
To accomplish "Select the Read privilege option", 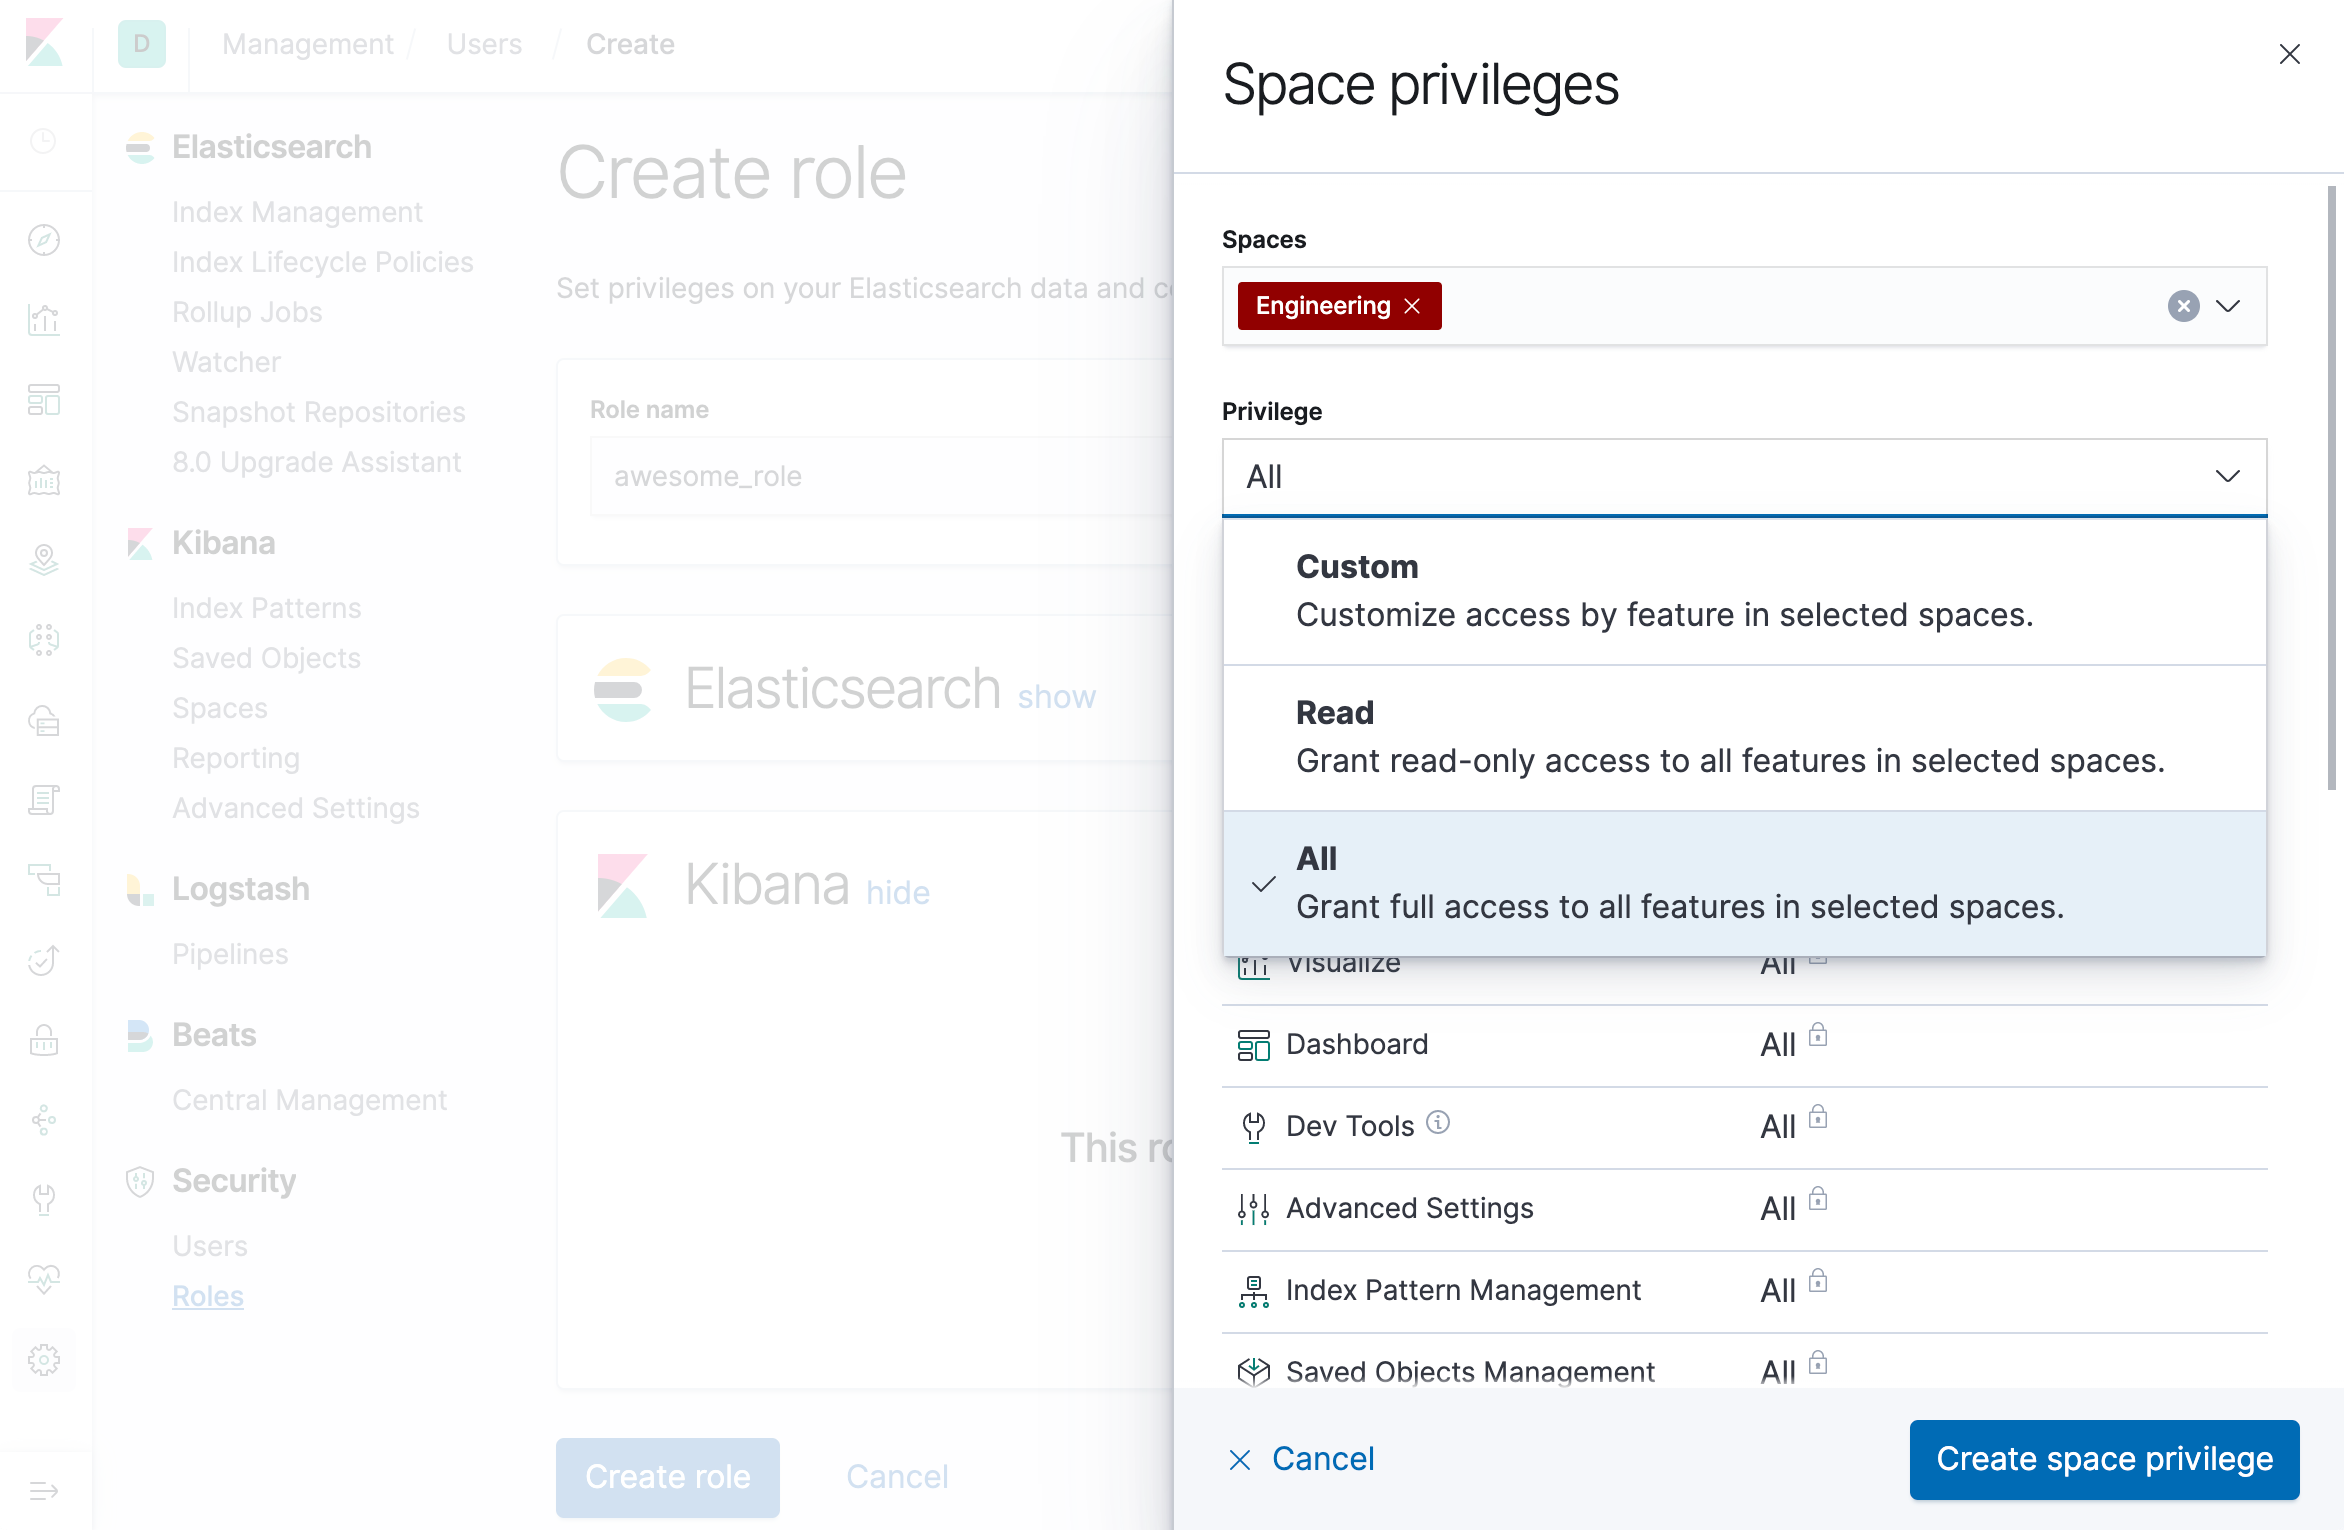I will (x=1744, y=737).
